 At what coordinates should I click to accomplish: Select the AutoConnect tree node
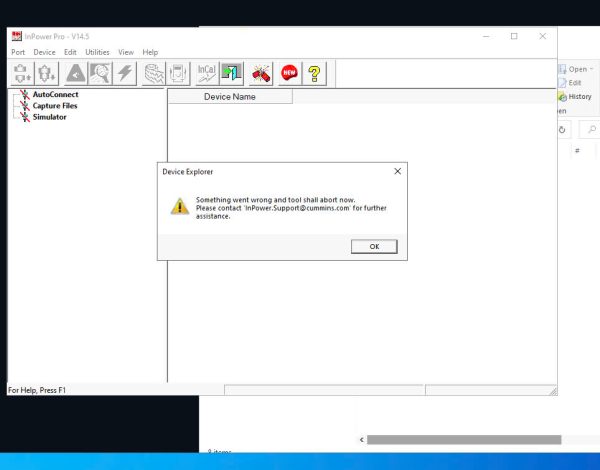(55, 95)
